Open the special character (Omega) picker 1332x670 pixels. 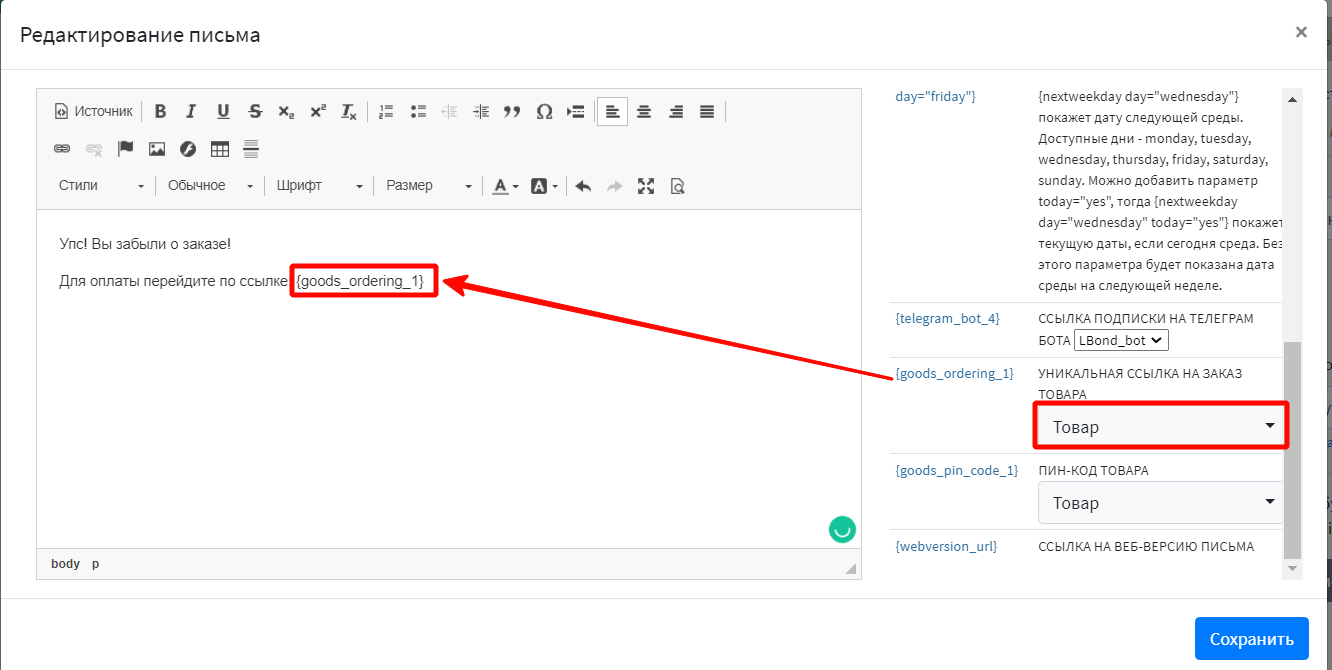[544, 111]
